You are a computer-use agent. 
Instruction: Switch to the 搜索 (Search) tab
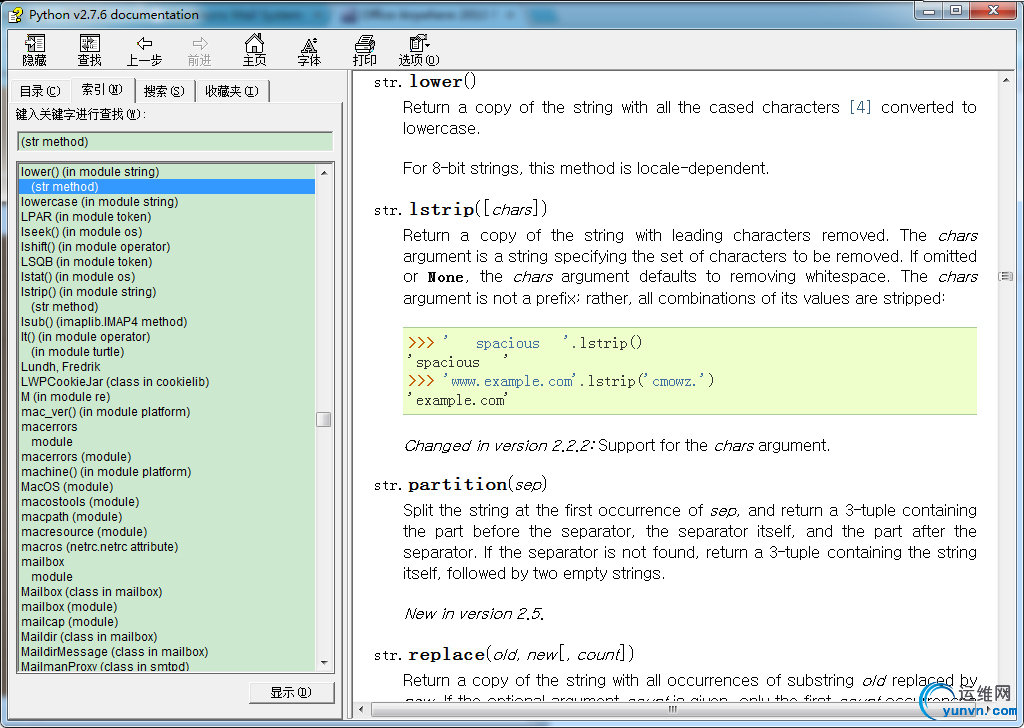(163, 91)
